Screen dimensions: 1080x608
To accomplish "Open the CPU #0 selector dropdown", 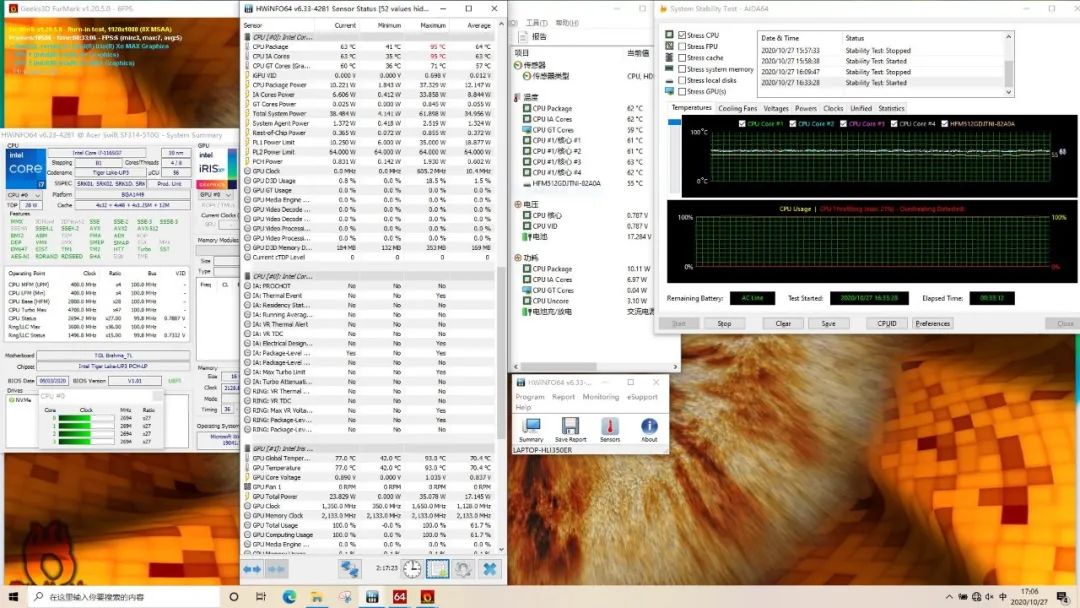I will pos(26,195).
